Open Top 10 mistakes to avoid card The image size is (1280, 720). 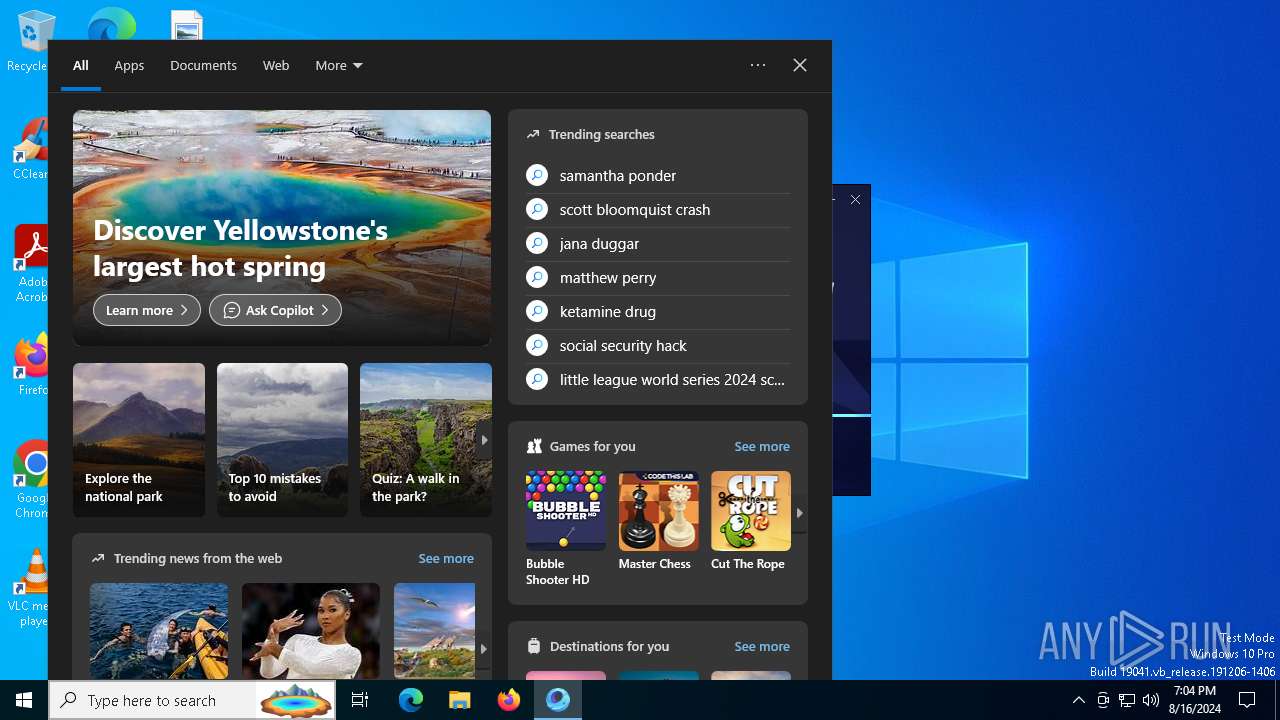pyautogui.click(x=282, y=440)
